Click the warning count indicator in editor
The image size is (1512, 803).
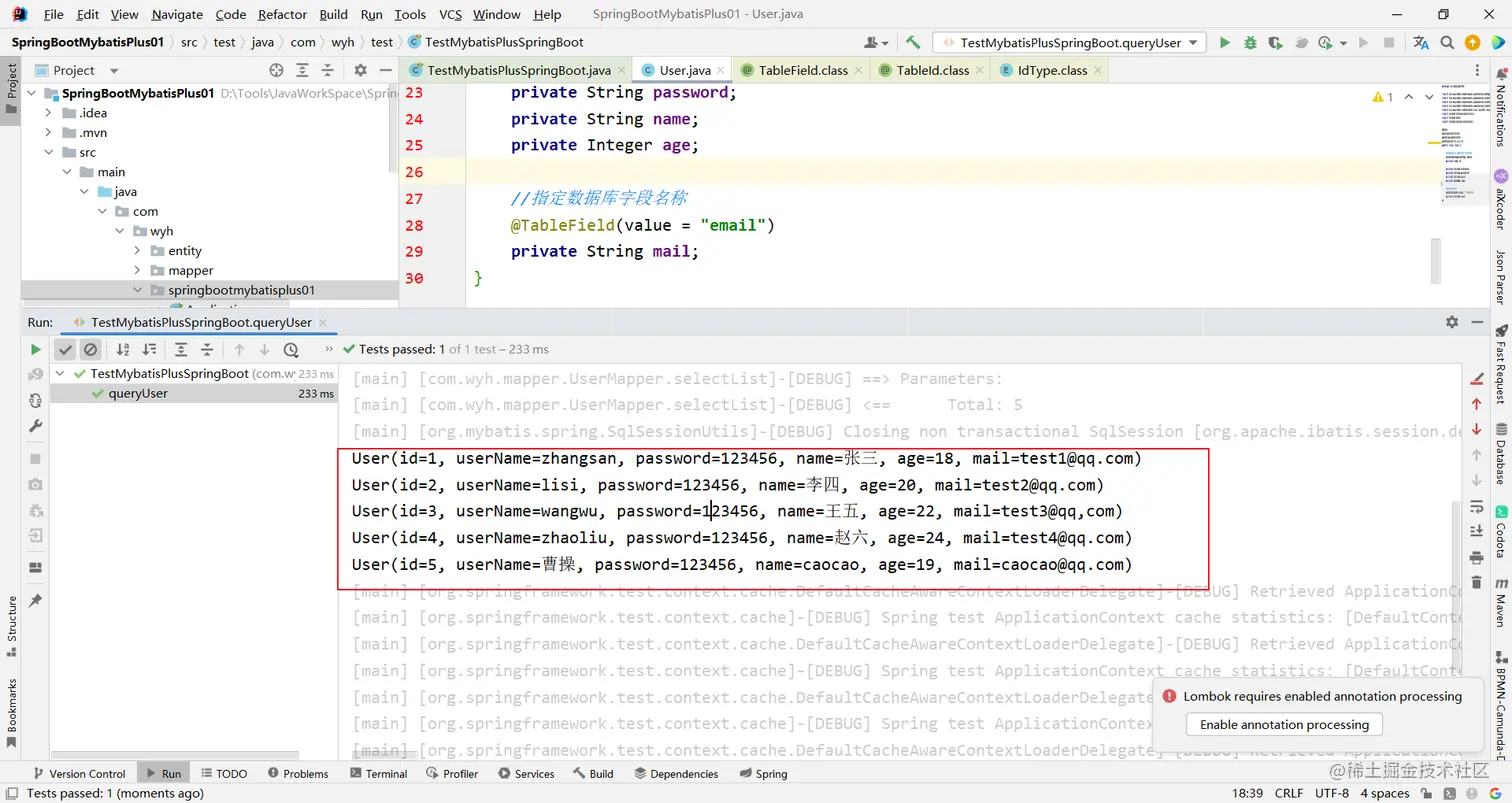(1384, 97)
